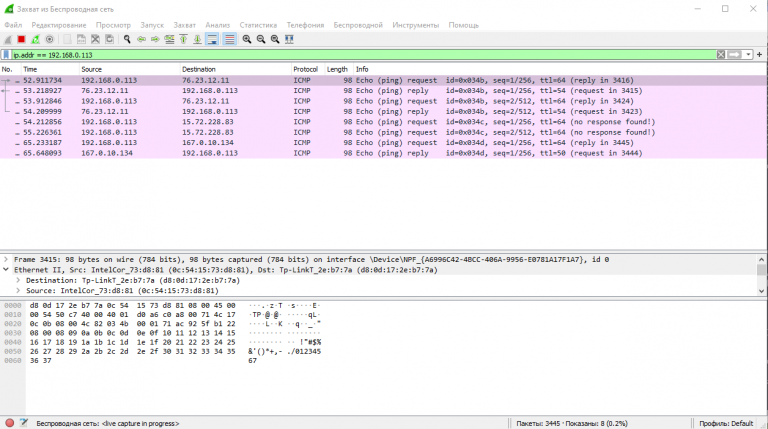Open Find a packet magnifier
The height and width of the screenshot is (429, 768).
(x=127, y=40)
